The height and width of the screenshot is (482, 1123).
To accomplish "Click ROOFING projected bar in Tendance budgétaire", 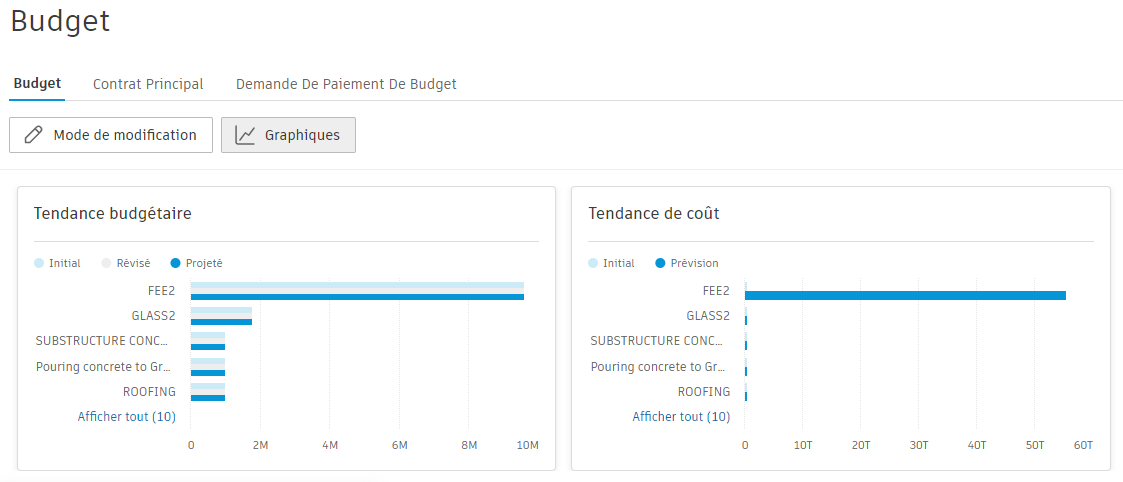I will click(208, 398).
